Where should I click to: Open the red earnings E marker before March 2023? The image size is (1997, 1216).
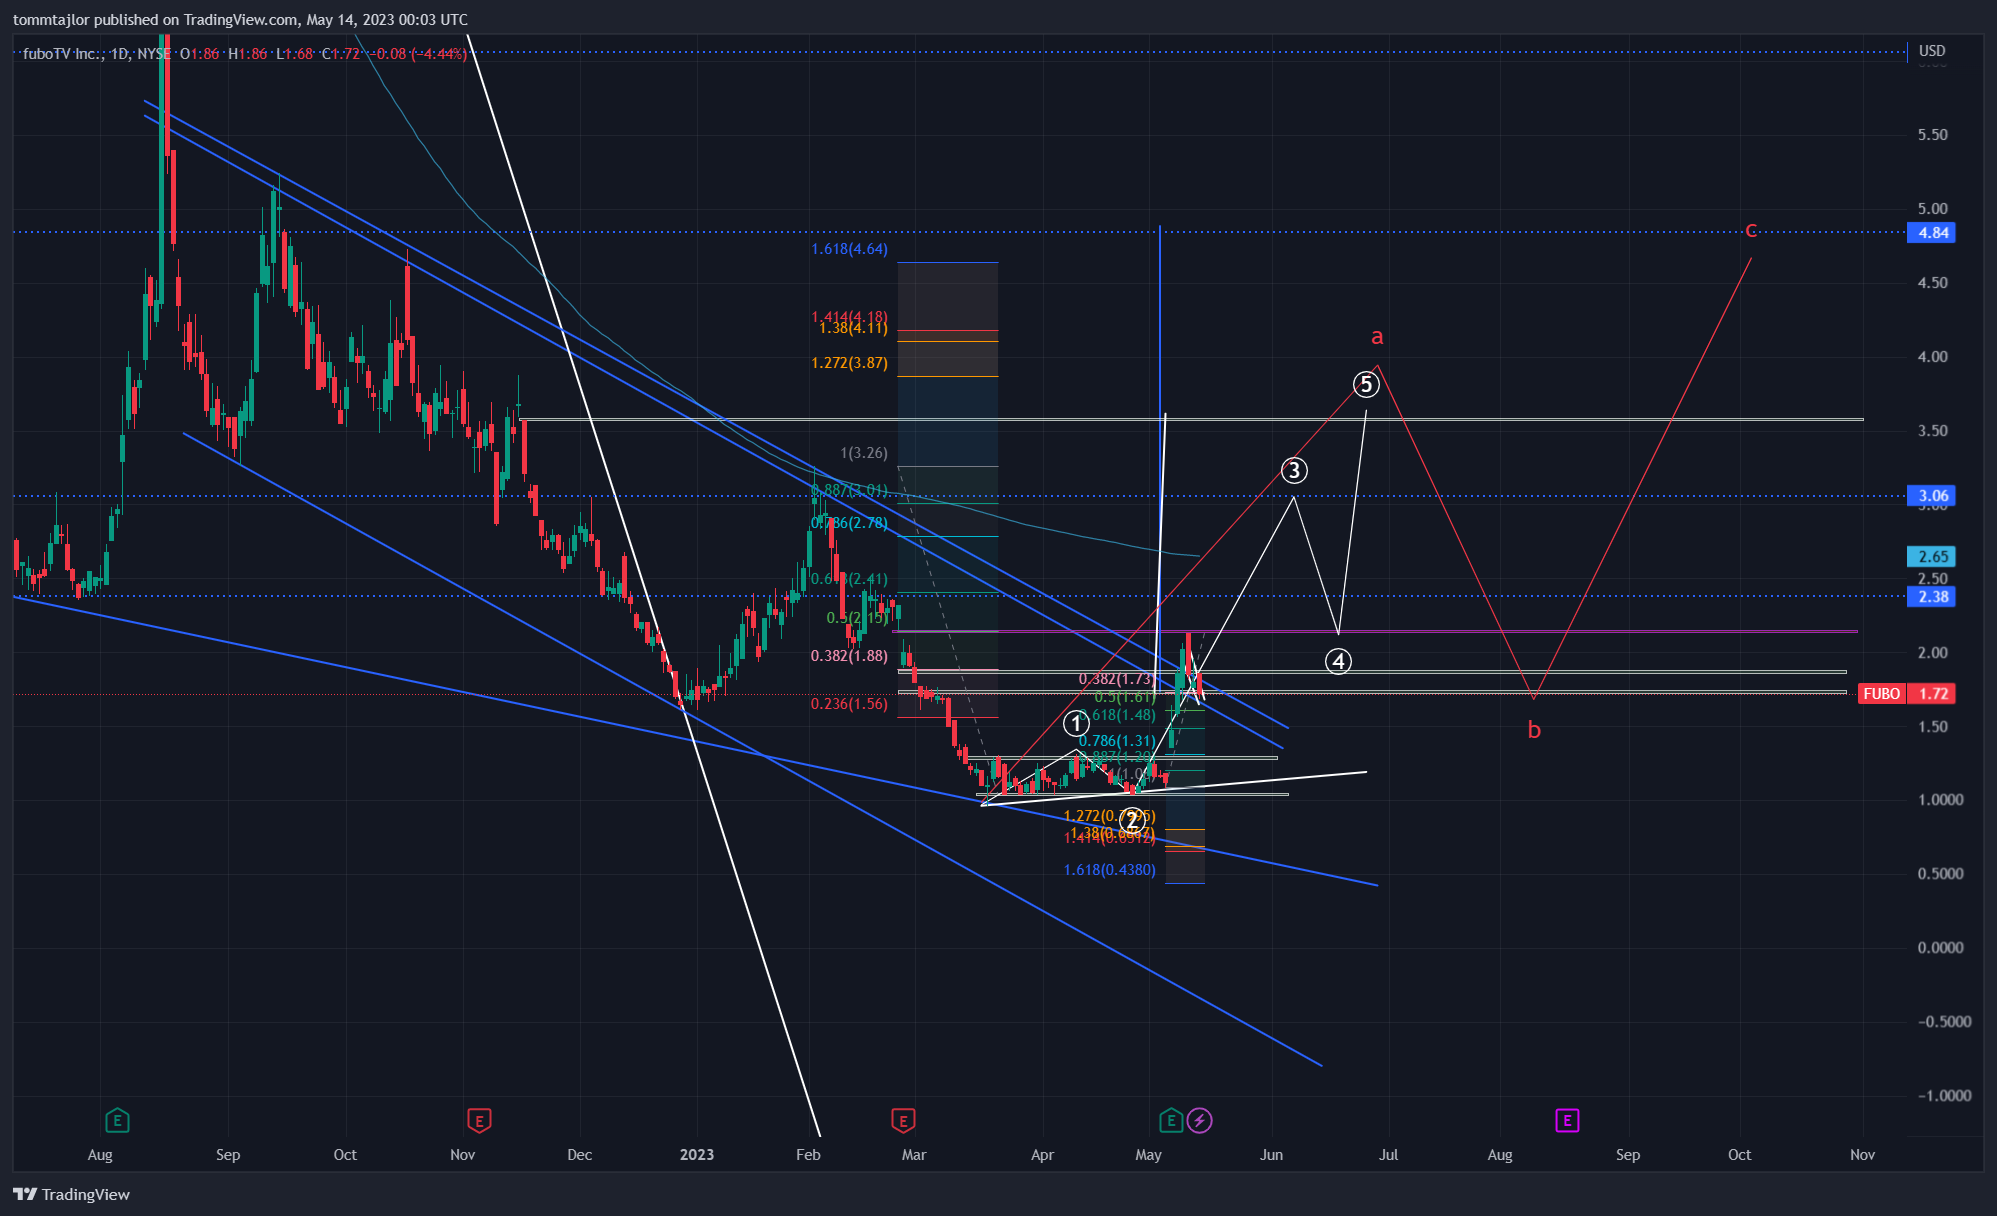point(903,1120)
